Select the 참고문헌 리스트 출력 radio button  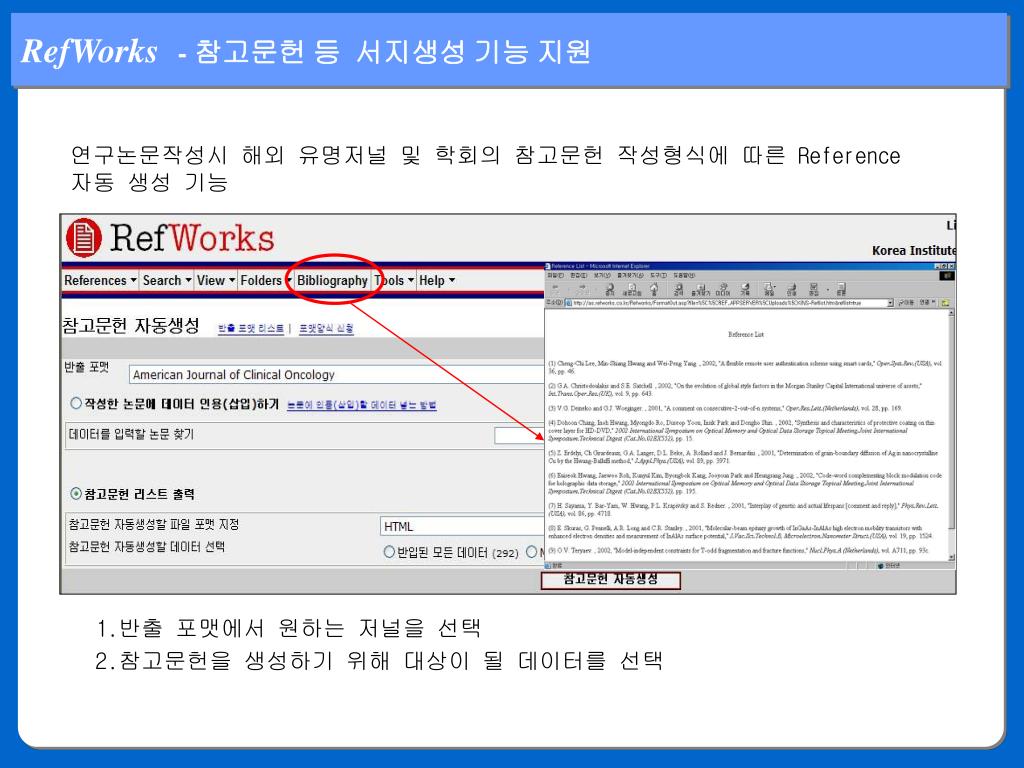coord(76,494)
